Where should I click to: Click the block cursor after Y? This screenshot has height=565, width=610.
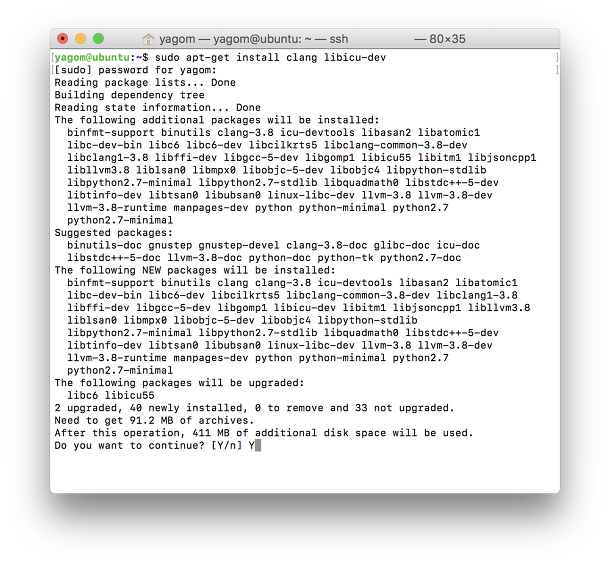258,446
